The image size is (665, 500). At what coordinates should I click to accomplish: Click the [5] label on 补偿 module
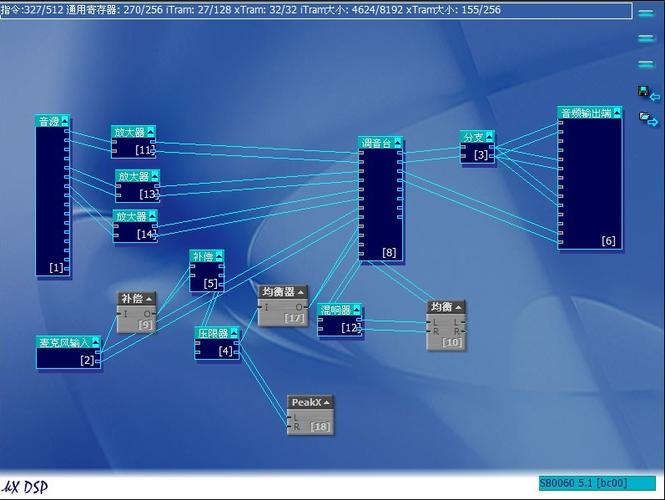pos(210,284)
